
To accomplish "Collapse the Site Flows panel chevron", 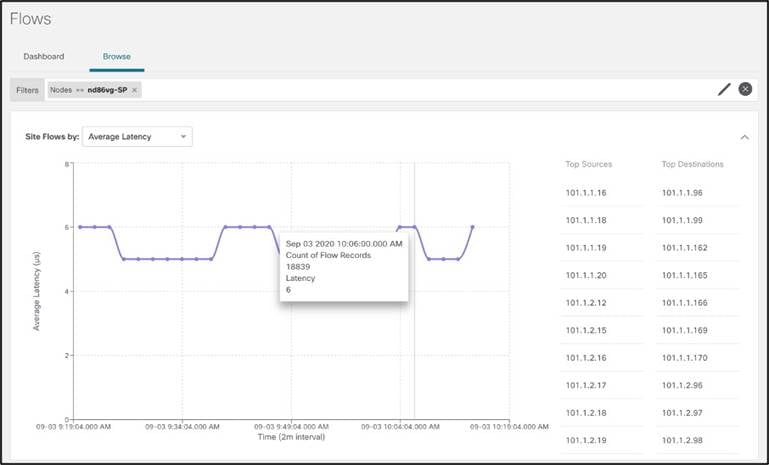I will pyautogui.click(x=744, y=137).
